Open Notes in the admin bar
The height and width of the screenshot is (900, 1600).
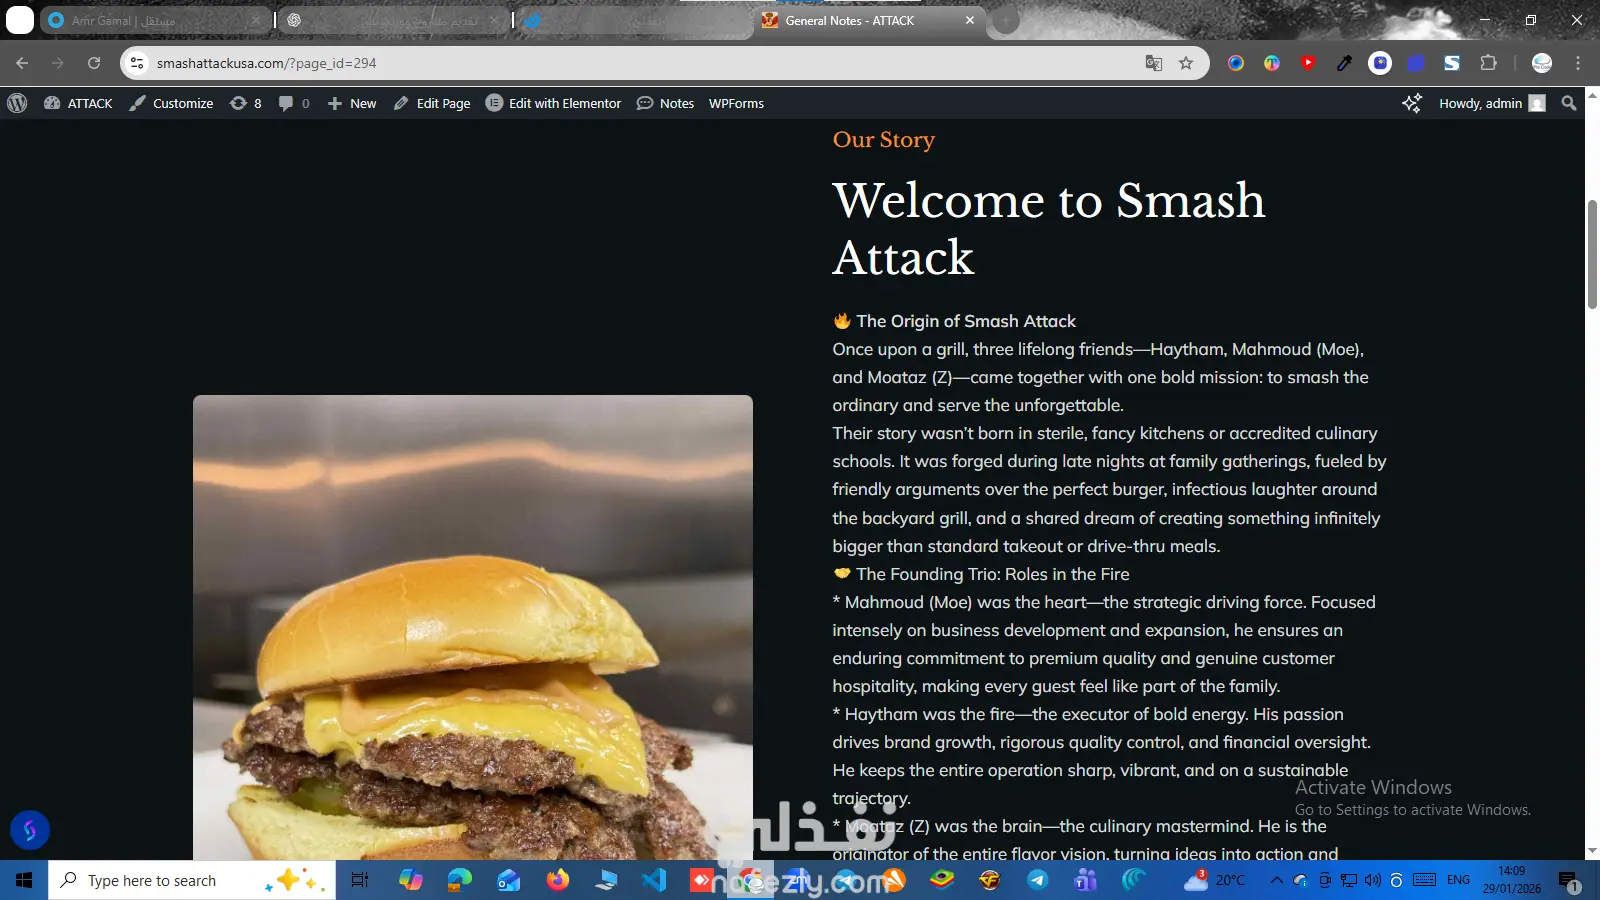tap(665, 103)
